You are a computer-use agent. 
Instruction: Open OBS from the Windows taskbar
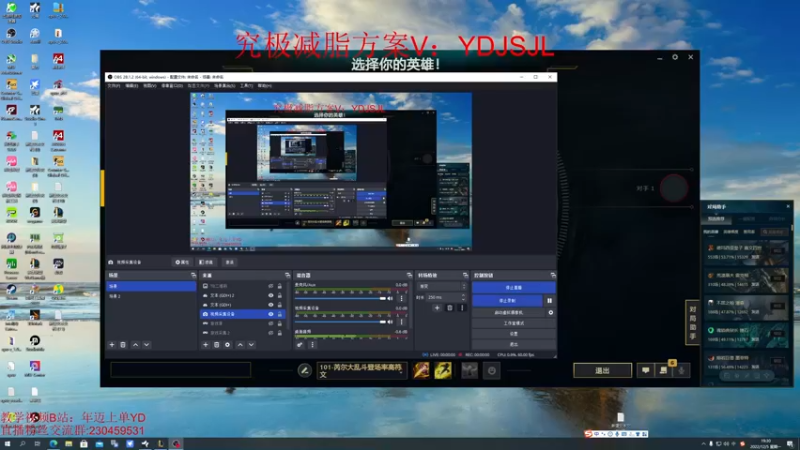(176, 444)
